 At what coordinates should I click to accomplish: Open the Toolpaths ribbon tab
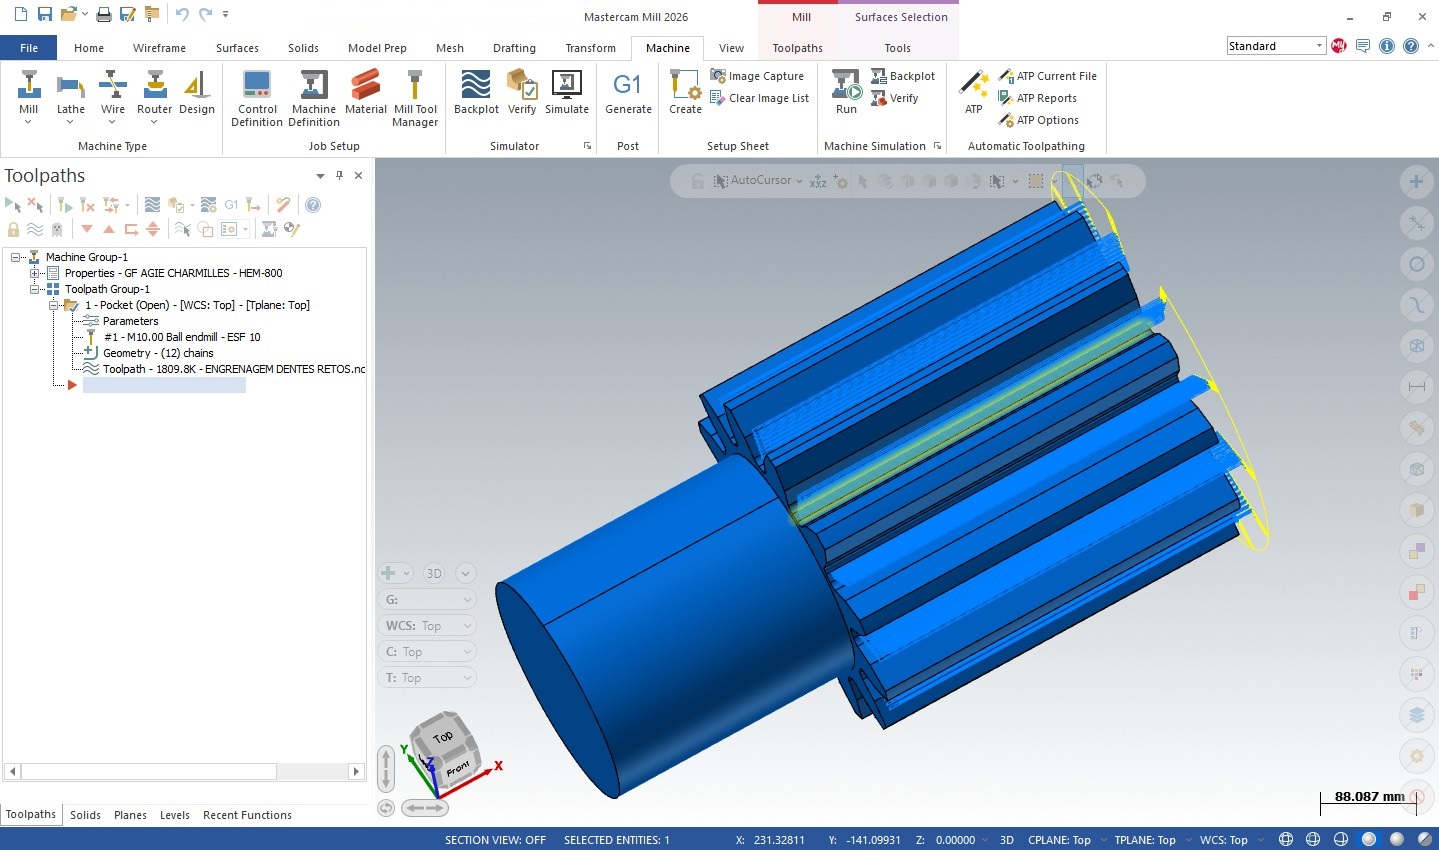(797, 48)
